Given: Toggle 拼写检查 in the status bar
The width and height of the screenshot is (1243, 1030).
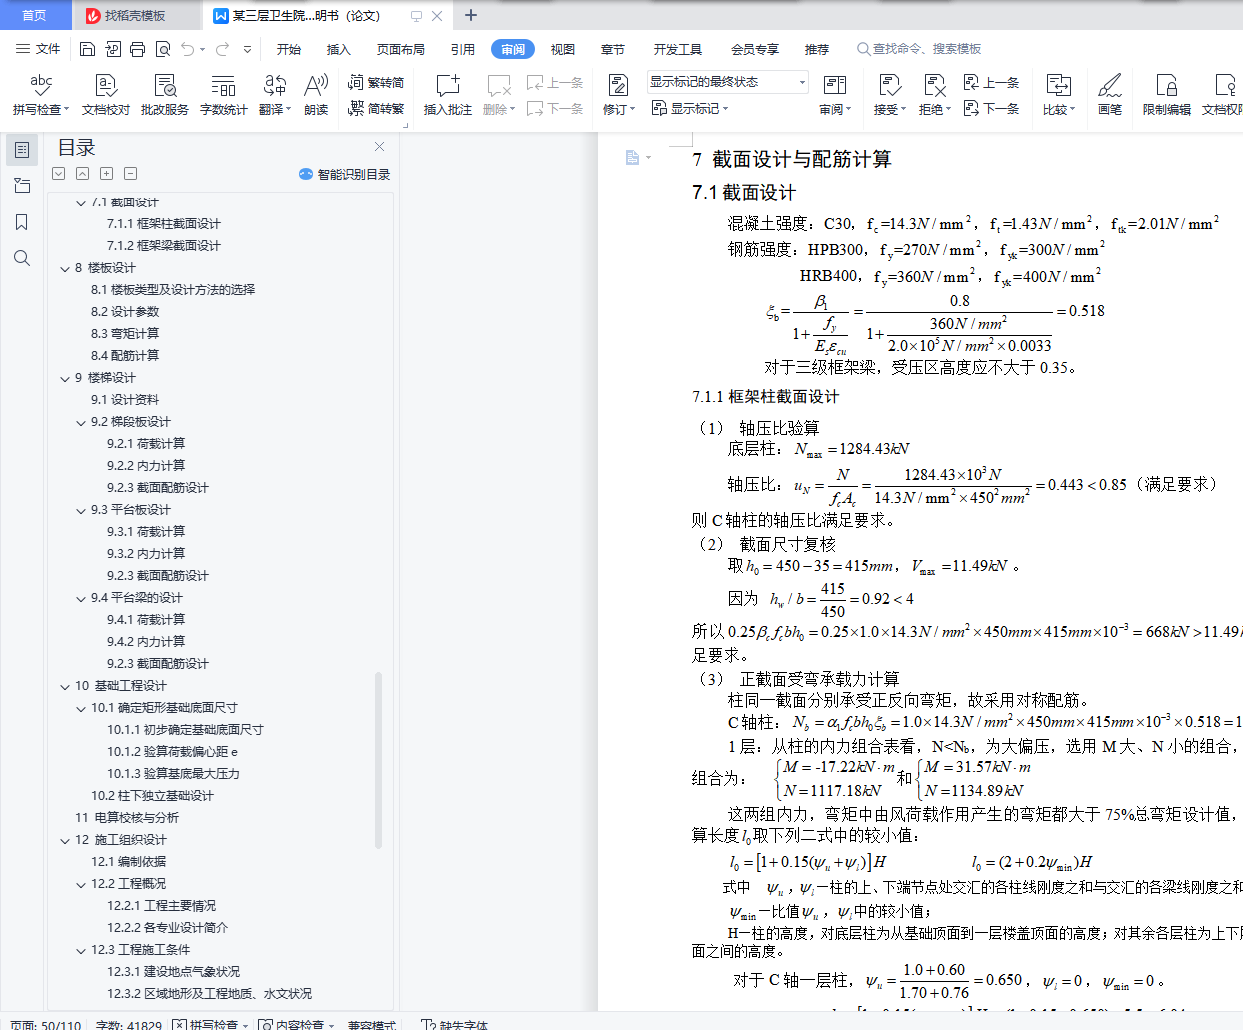Looking at the screenshot, I should (x=211, y=1024).
